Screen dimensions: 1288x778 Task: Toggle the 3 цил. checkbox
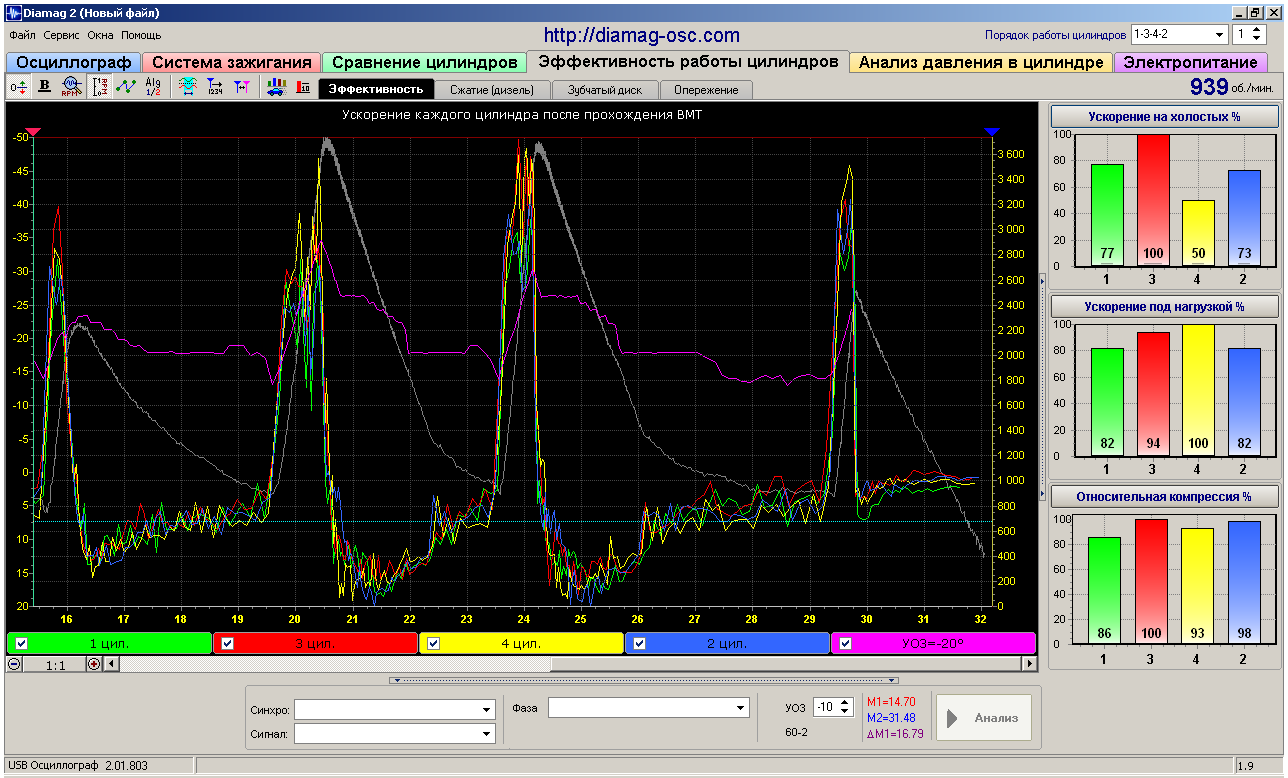click(227, 643)
